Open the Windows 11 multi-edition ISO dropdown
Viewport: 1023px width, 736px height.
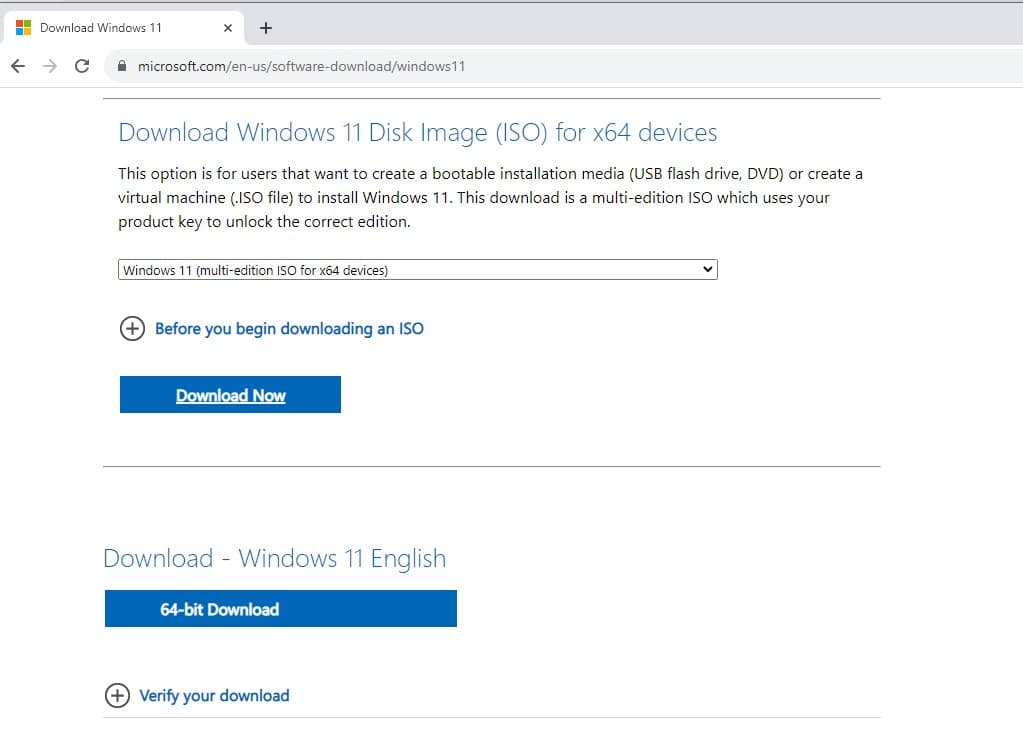(x=417, y=270)
